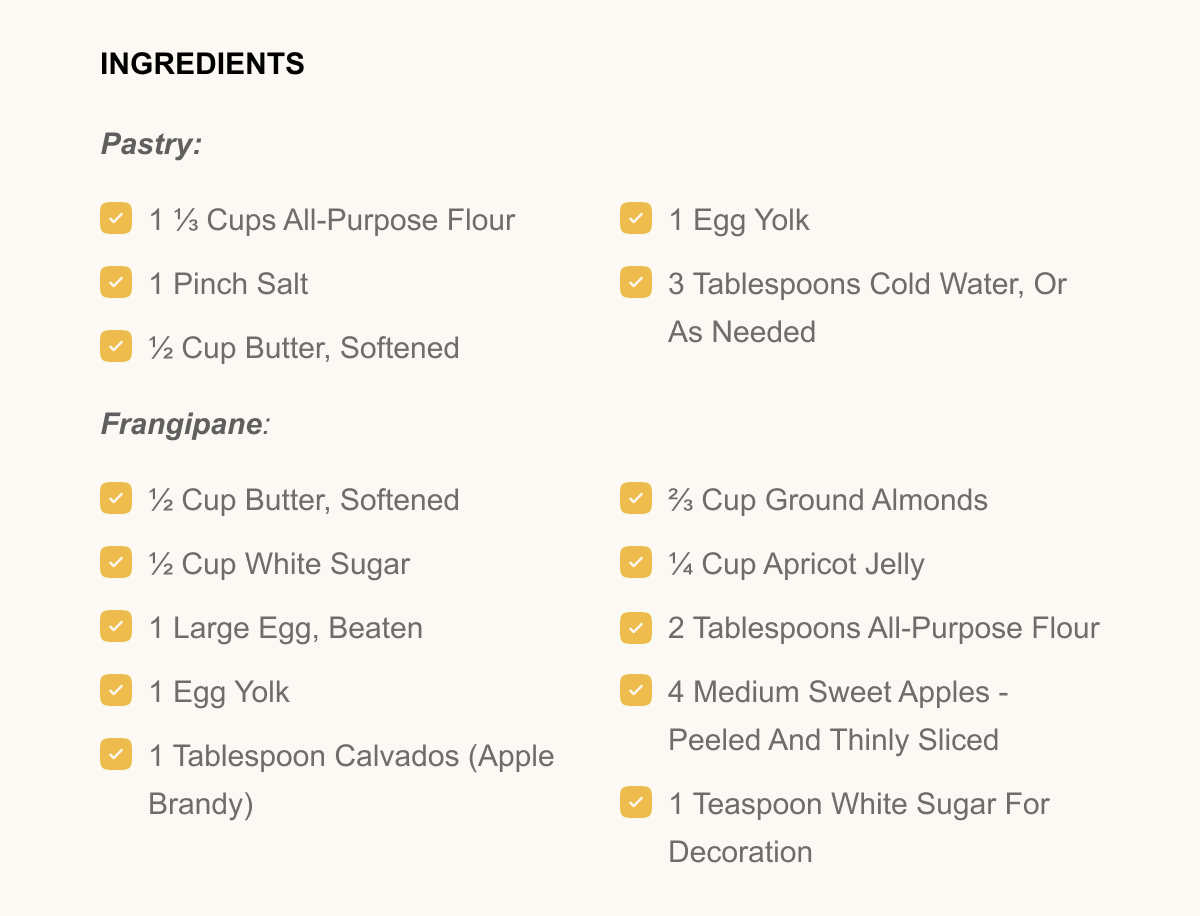Click the 'Peeled And Thinly Sliced' text line
The height and width of the screenshot is (916, 1200).
point(833,740)
